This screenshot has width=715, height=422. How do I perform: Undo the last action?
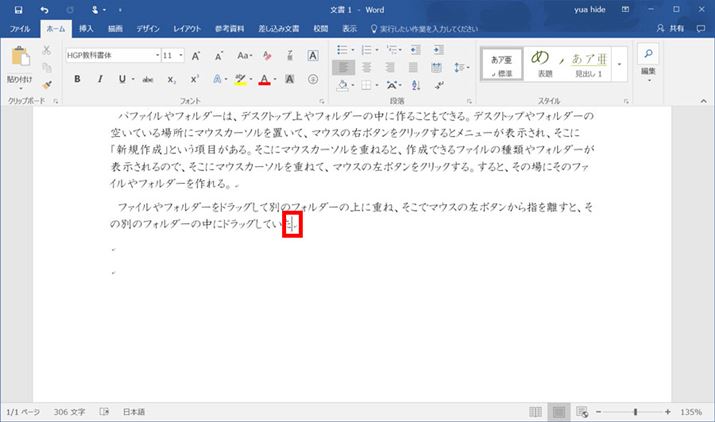click(x=44, y=10)
